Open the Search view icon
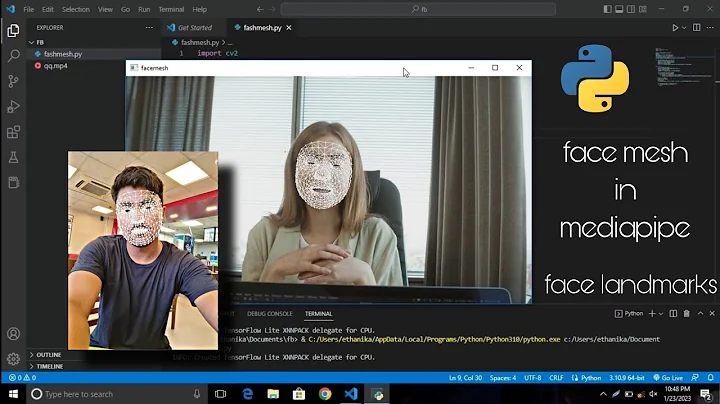The height and width of the screenshot is (404, 720). pos(13,56)
